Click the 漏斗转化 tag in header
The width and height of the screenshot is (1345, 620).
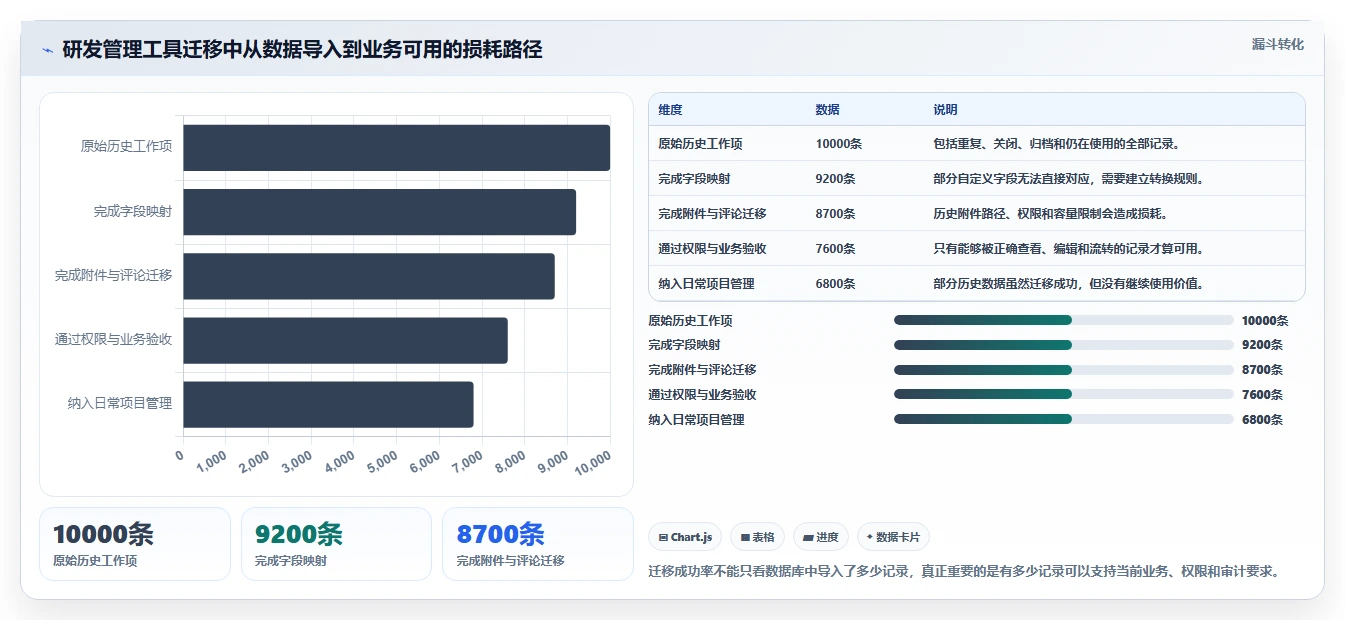click(x=1278, y=45)
